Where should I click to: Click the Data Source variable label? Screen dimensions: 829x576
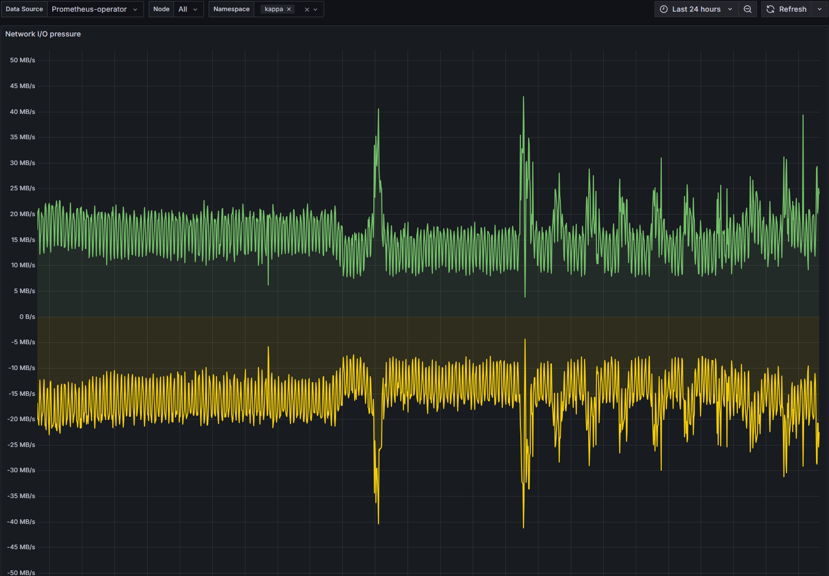pyautogui.click(x=24, y=9)
